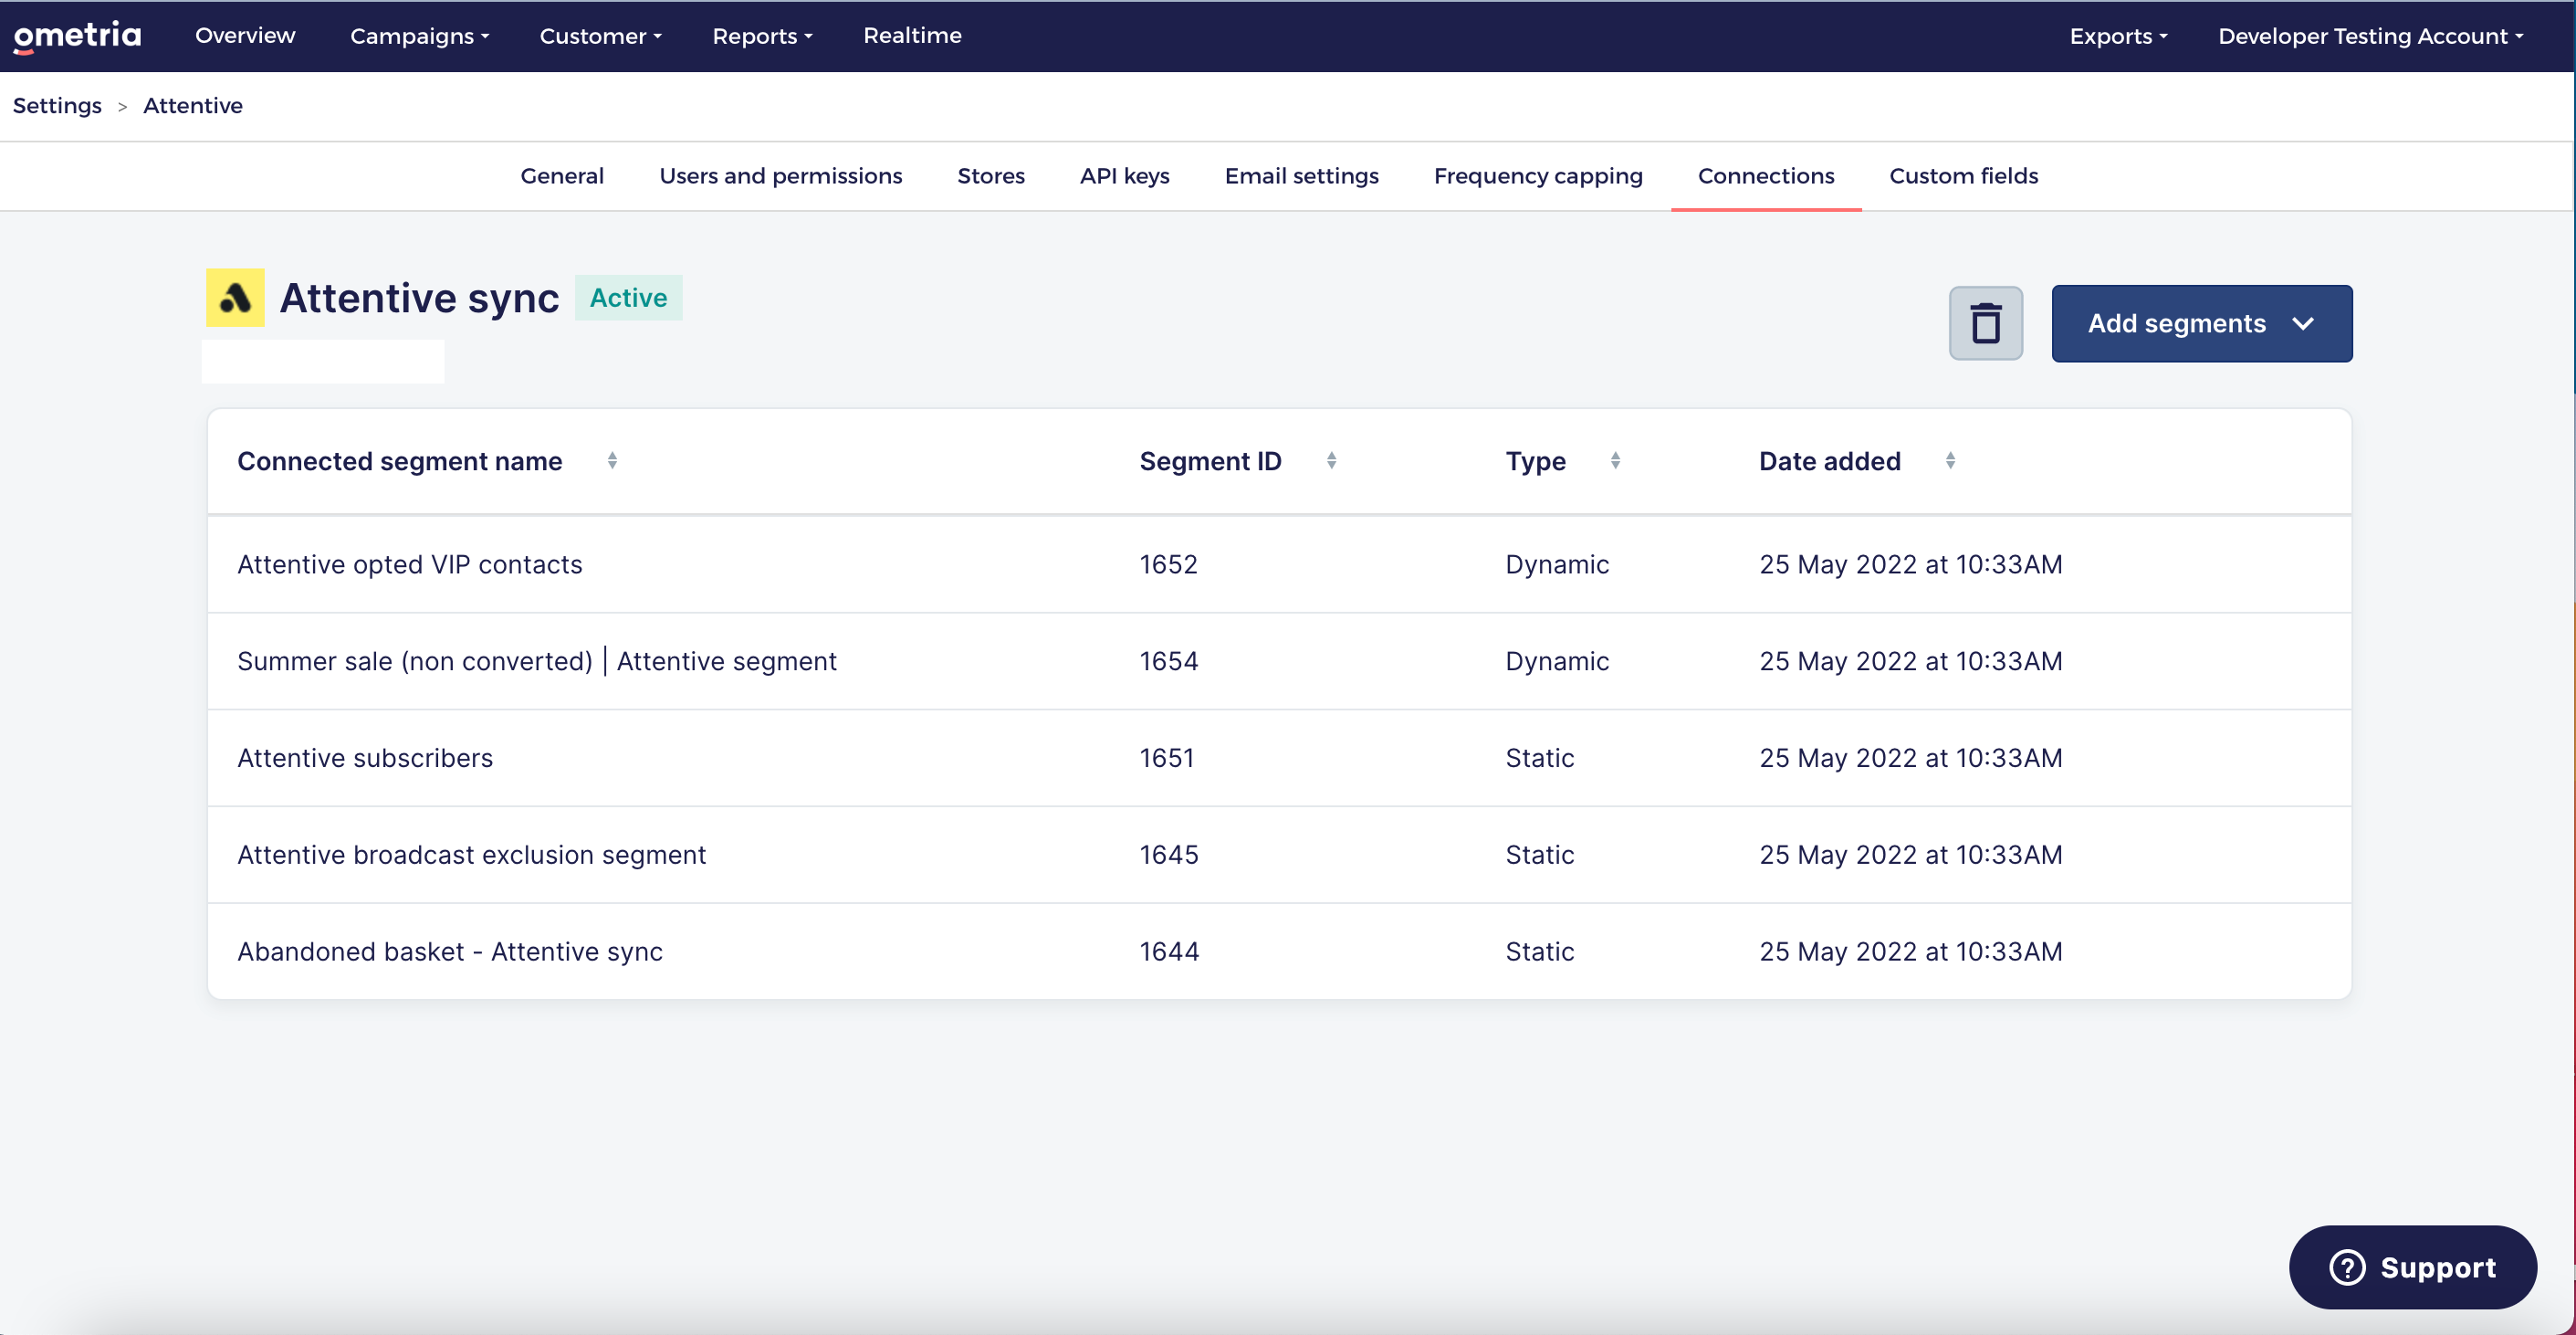Click the Type column header
The image size is (2576, 1335).
point(1535,461)
